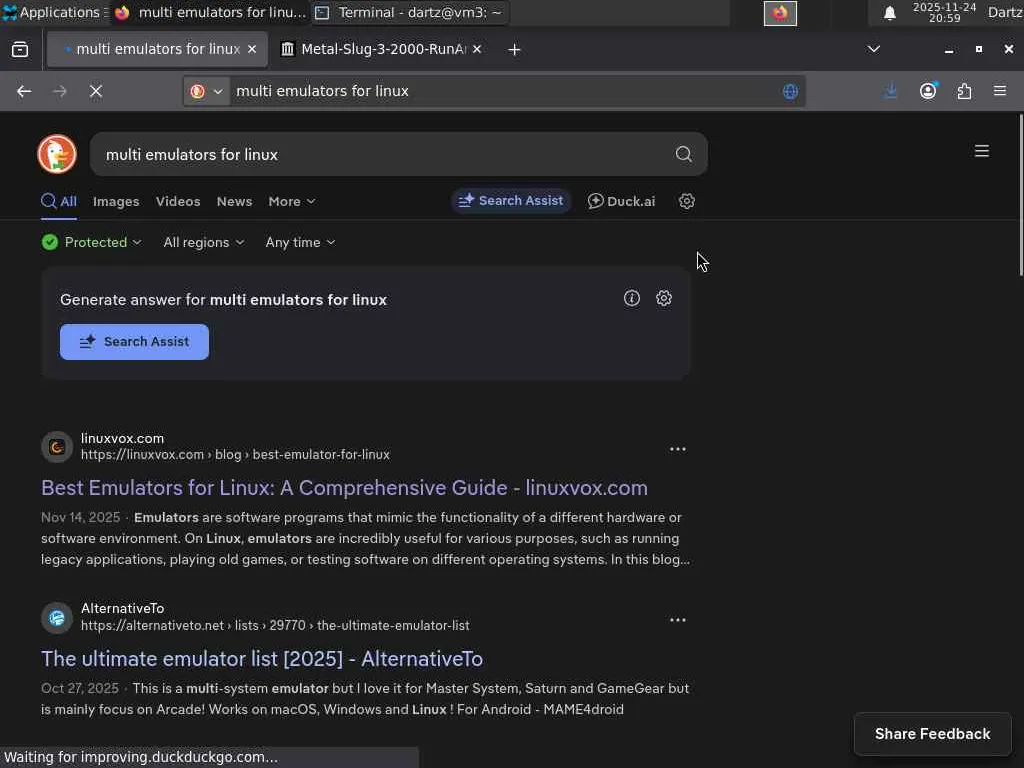Expand the search engine dropdown in address bar
1024x768 pixels.
[207, 91]
